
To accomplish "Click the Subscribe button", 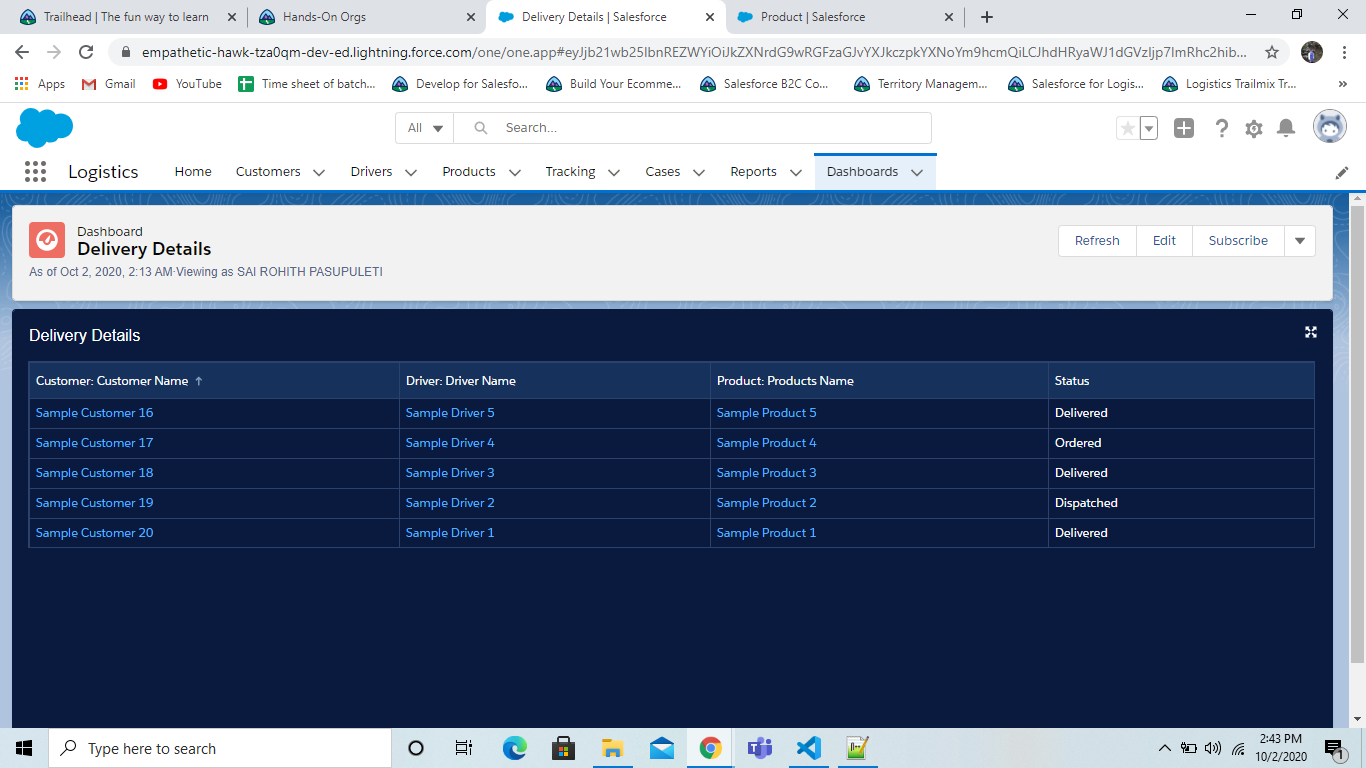I will (1238, 240).
